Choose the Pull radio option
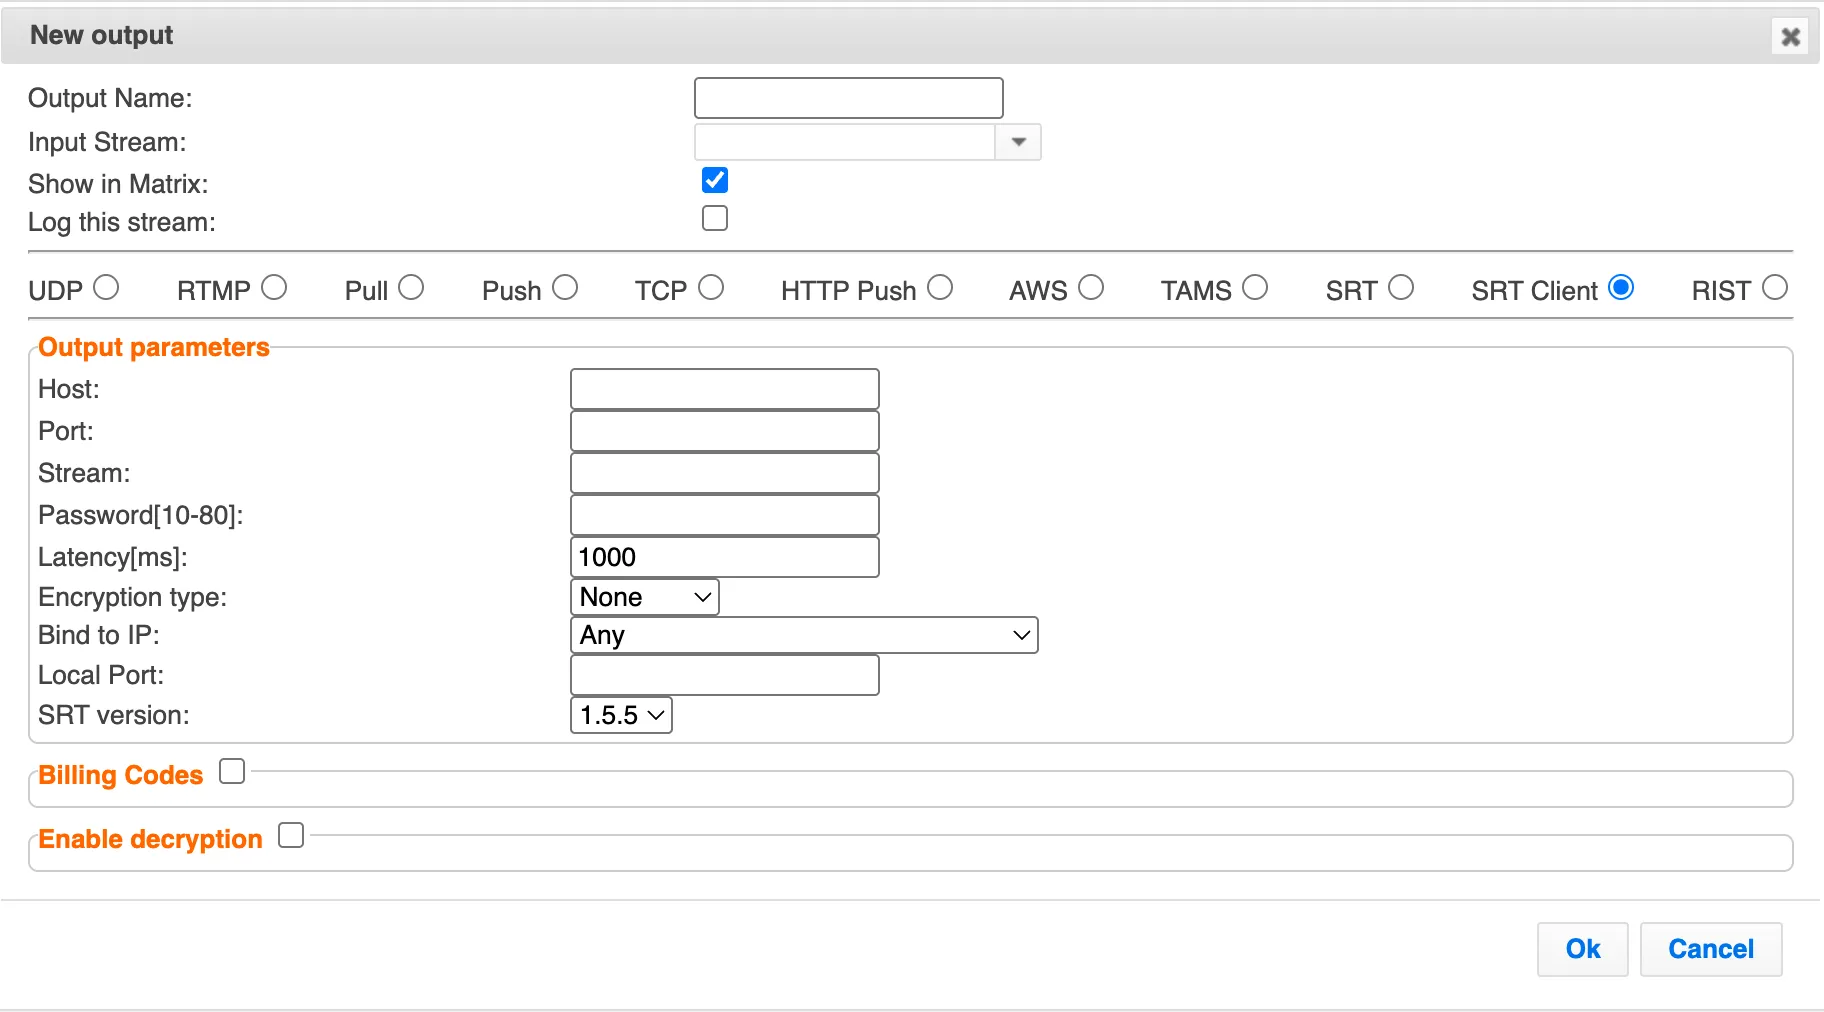The width and height of the screenshot is (1824, 1012). pos(411,288)
